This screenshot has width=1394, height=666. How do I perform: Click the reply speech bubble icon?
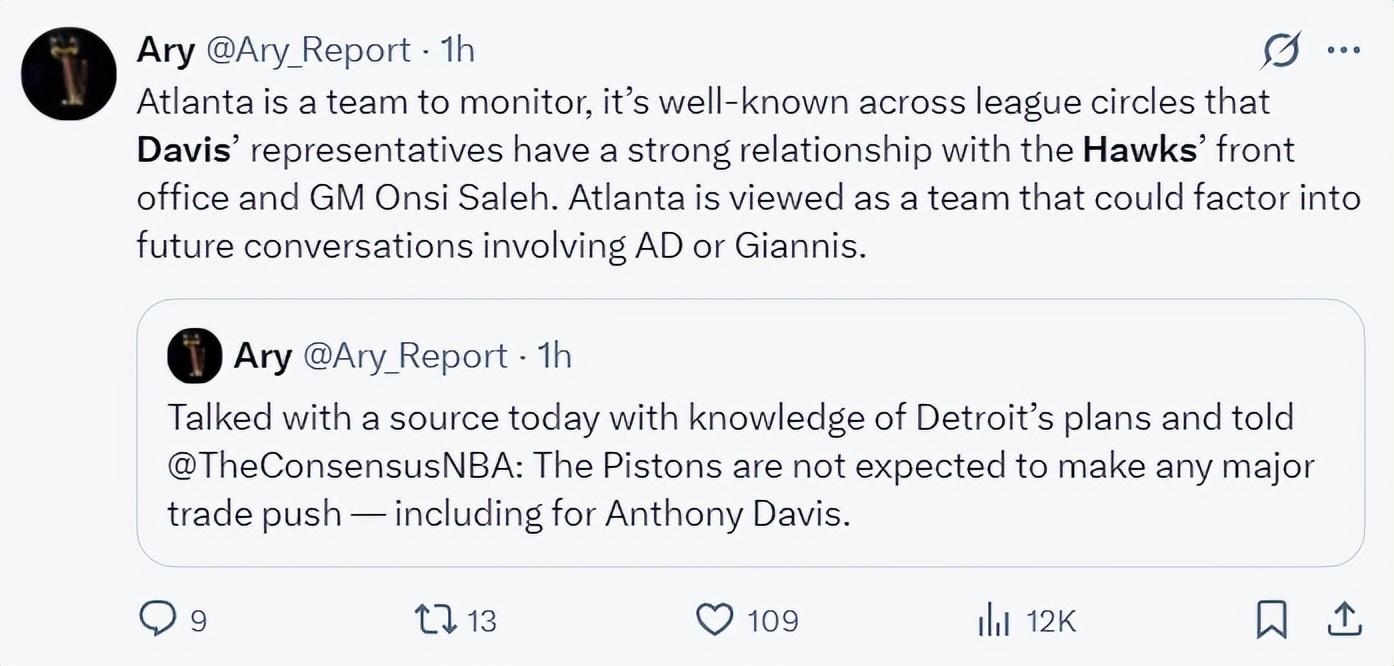point(157,621)
